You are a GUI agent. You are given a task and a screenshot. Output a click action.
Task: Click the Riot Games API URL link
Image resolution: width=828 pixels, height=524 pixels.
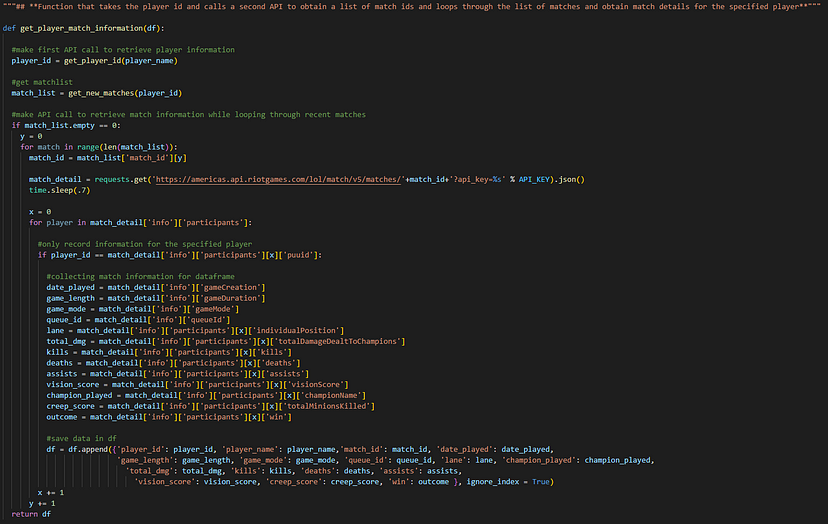point(278,180)
